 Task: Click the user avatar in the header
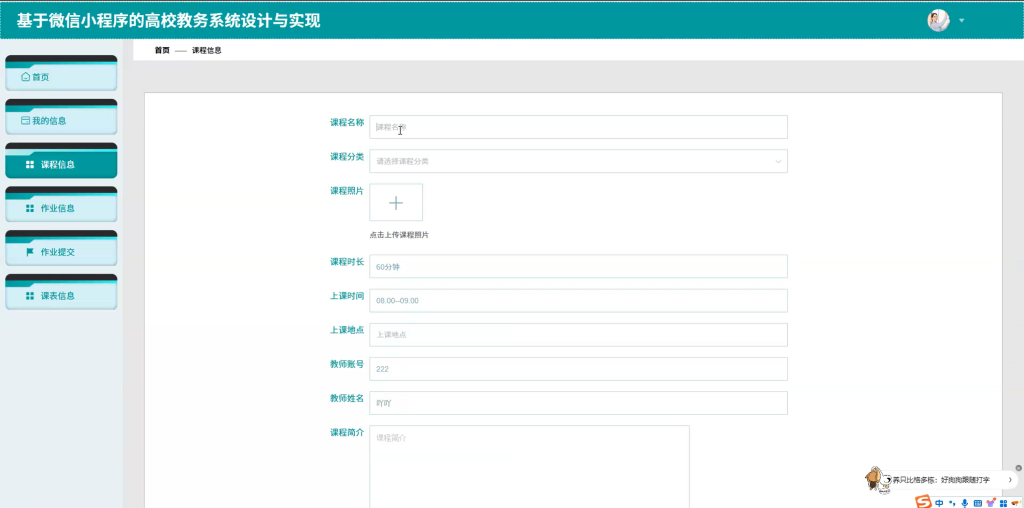pyautogui.click(x=938, y=20)
